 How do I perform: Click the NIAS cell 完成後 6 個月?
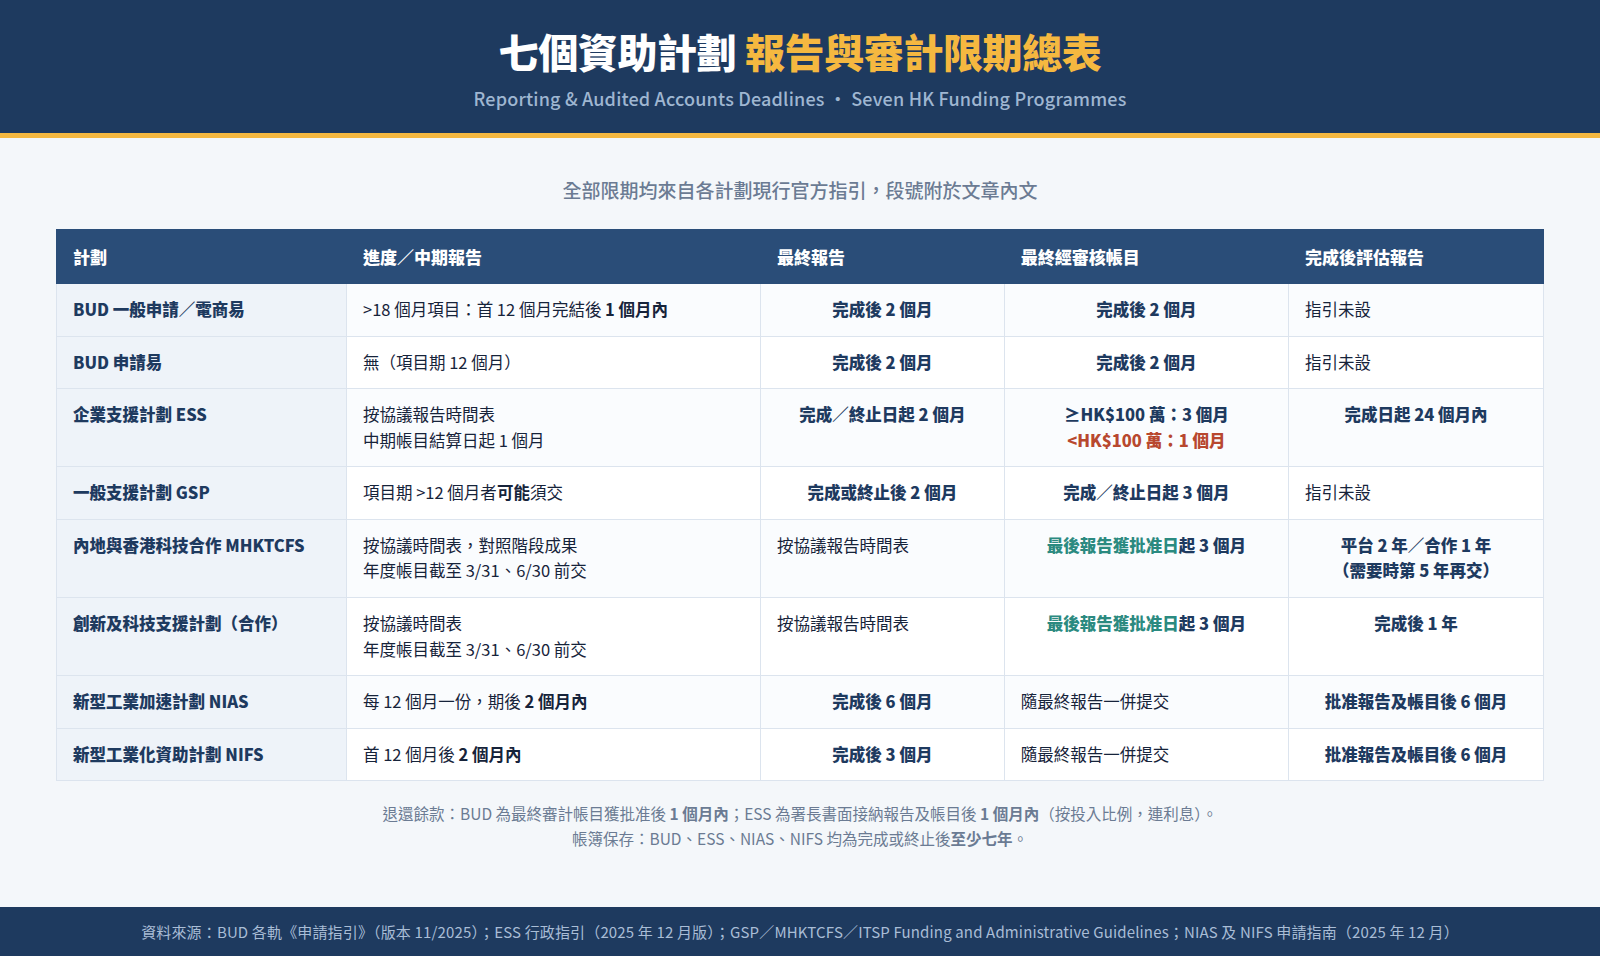882,702
